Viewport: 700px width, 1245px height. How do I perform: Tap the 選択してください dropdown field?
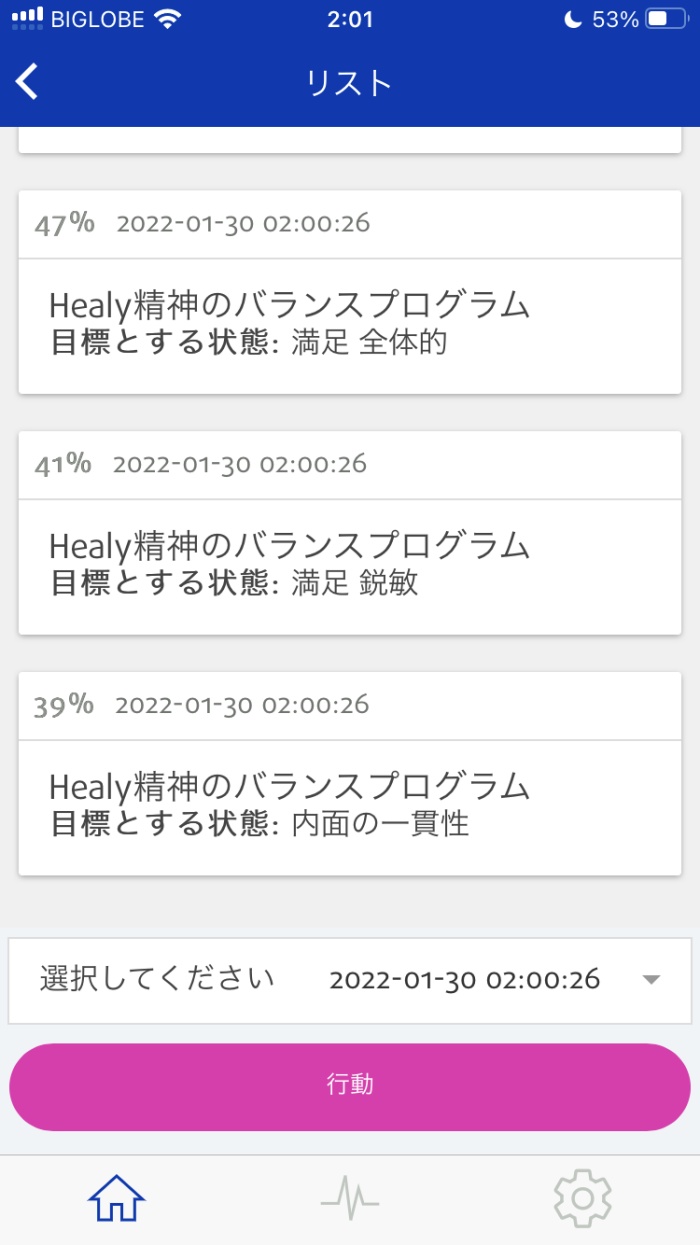155,981
